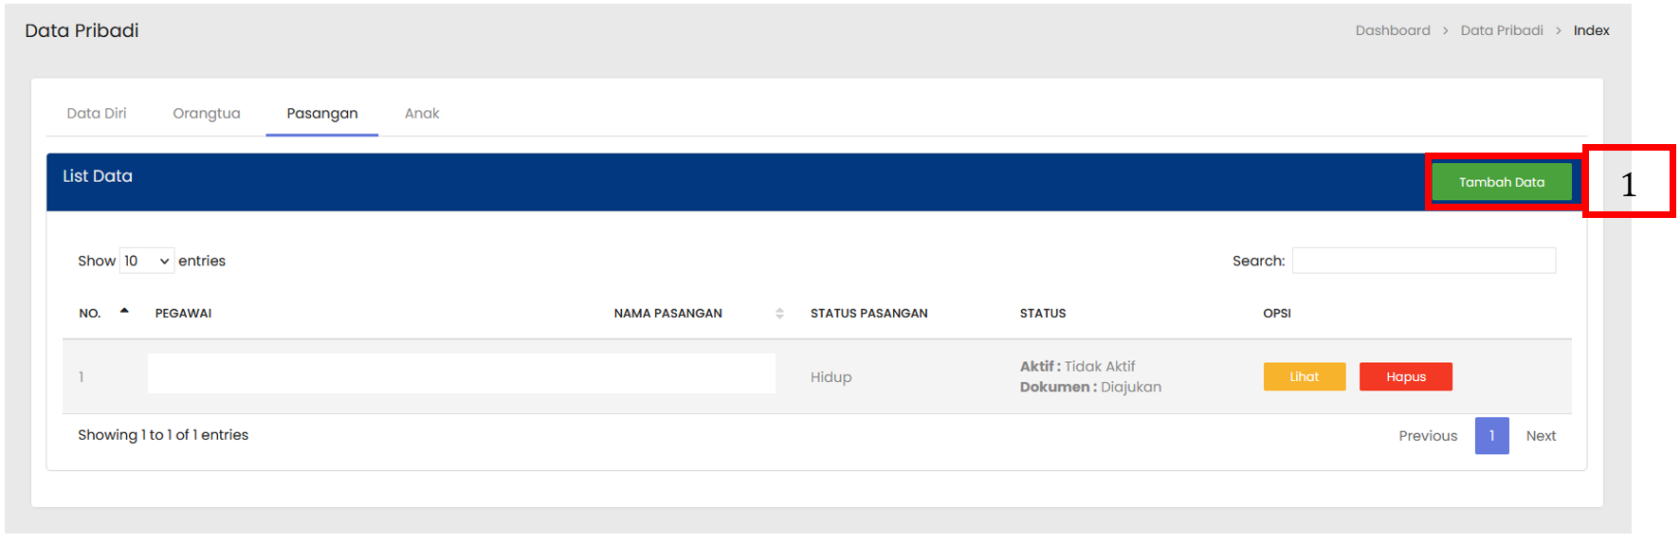The height and width of the screenshot is (543, 1680).
Task: Open the Orangtua tab
Action: click(206, 114)
